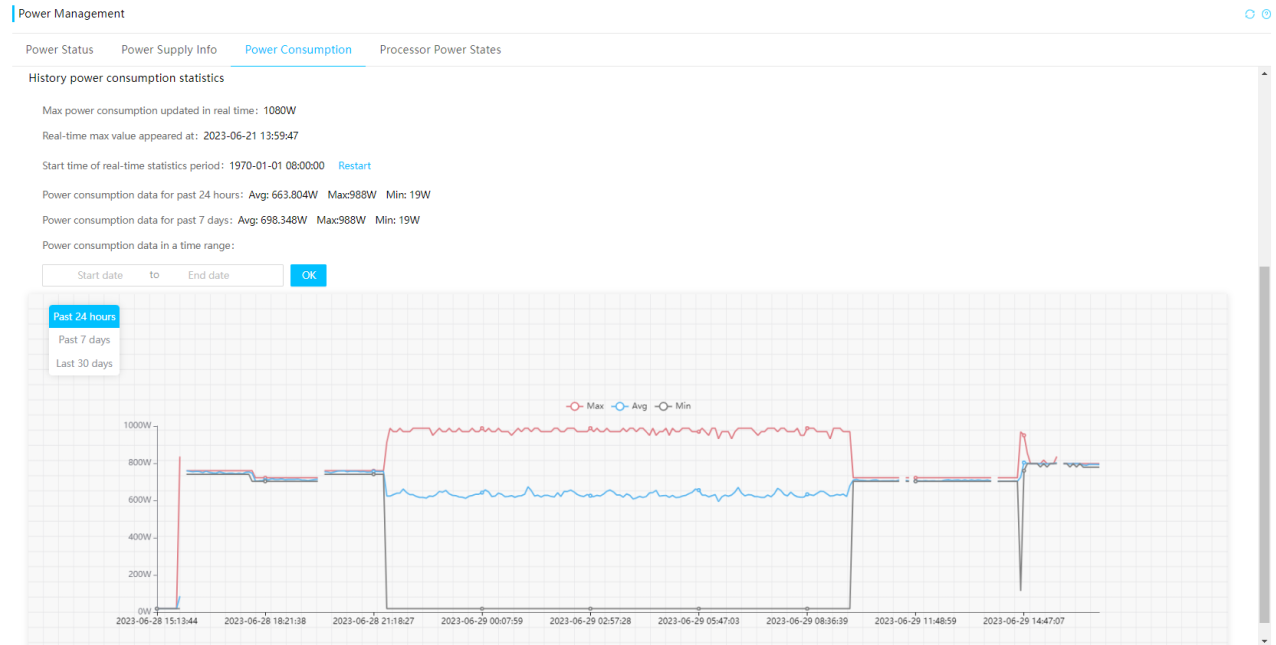Click the 800W axis label
Screen dimensions: 1276x645
pos(139,463)
